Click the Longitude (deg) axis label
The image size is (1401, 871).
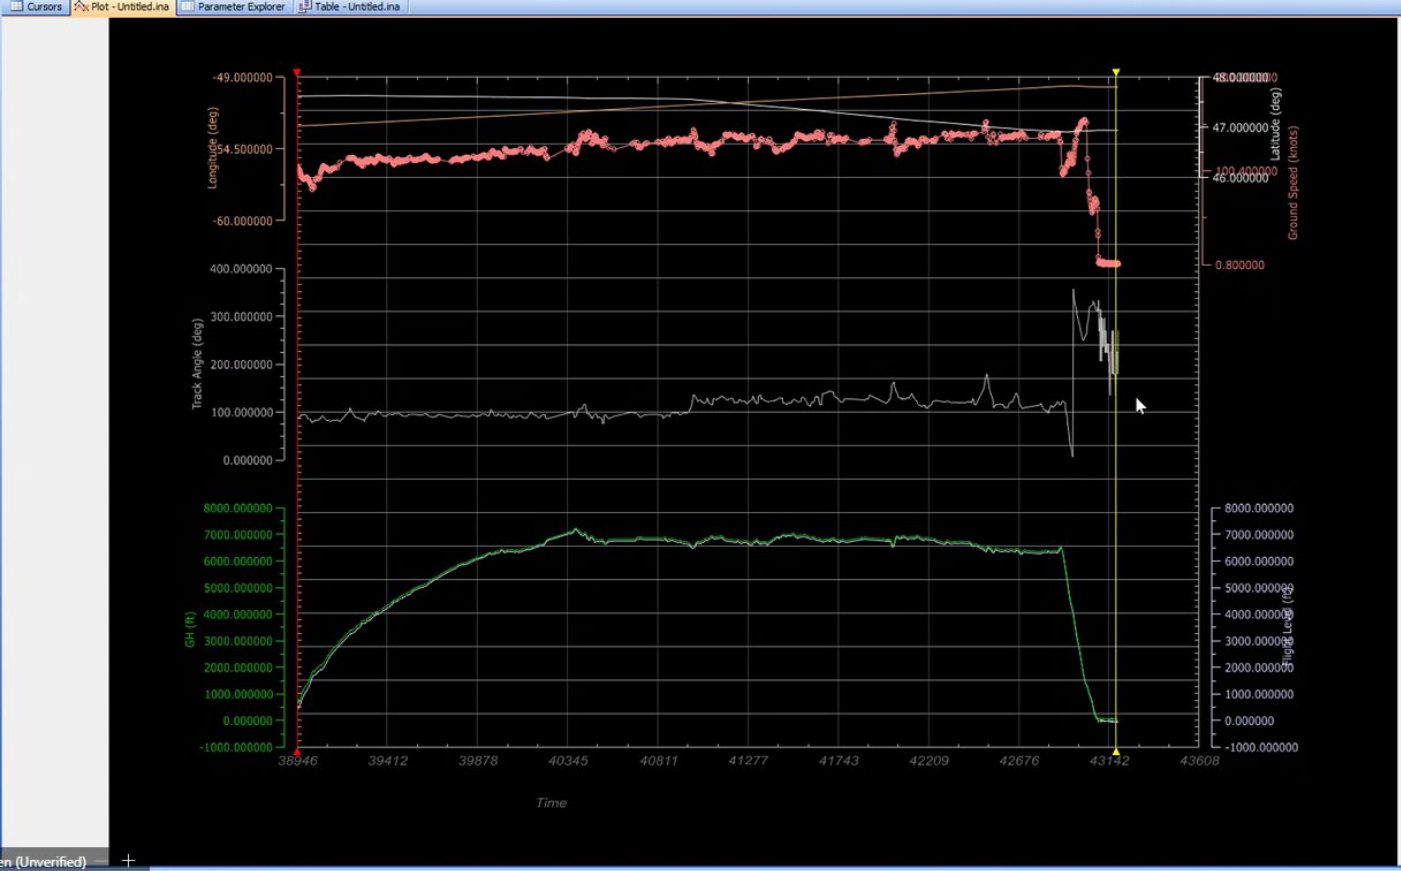pyautogui.click(x=212, y=148)
